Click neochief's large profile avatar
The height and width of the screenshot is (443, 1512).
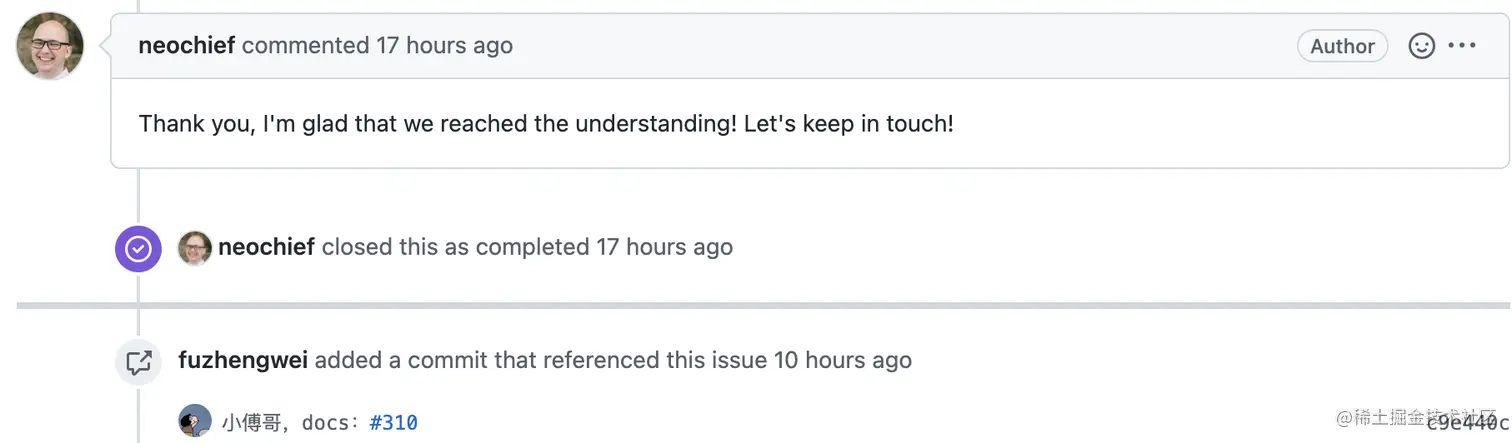click(x=50, y=46)
